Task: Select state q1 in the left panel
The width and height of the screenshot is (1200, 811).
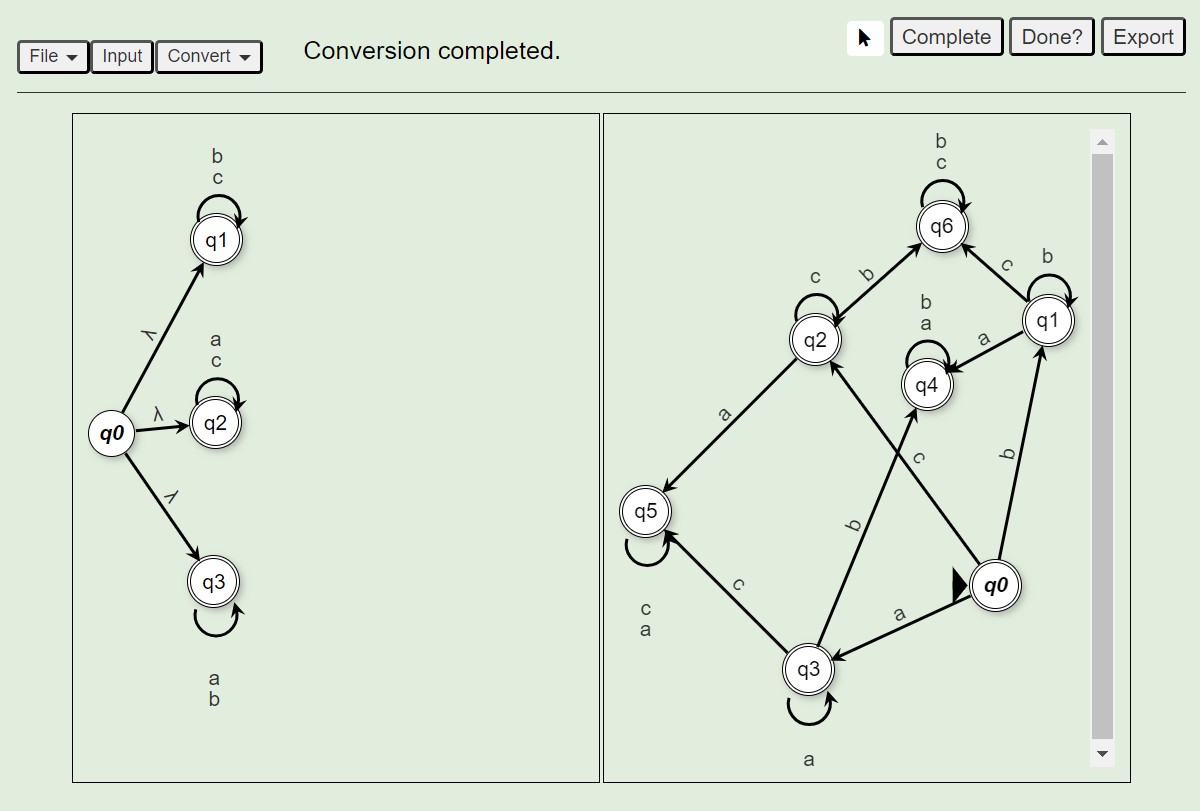Action: coord(217,241)
